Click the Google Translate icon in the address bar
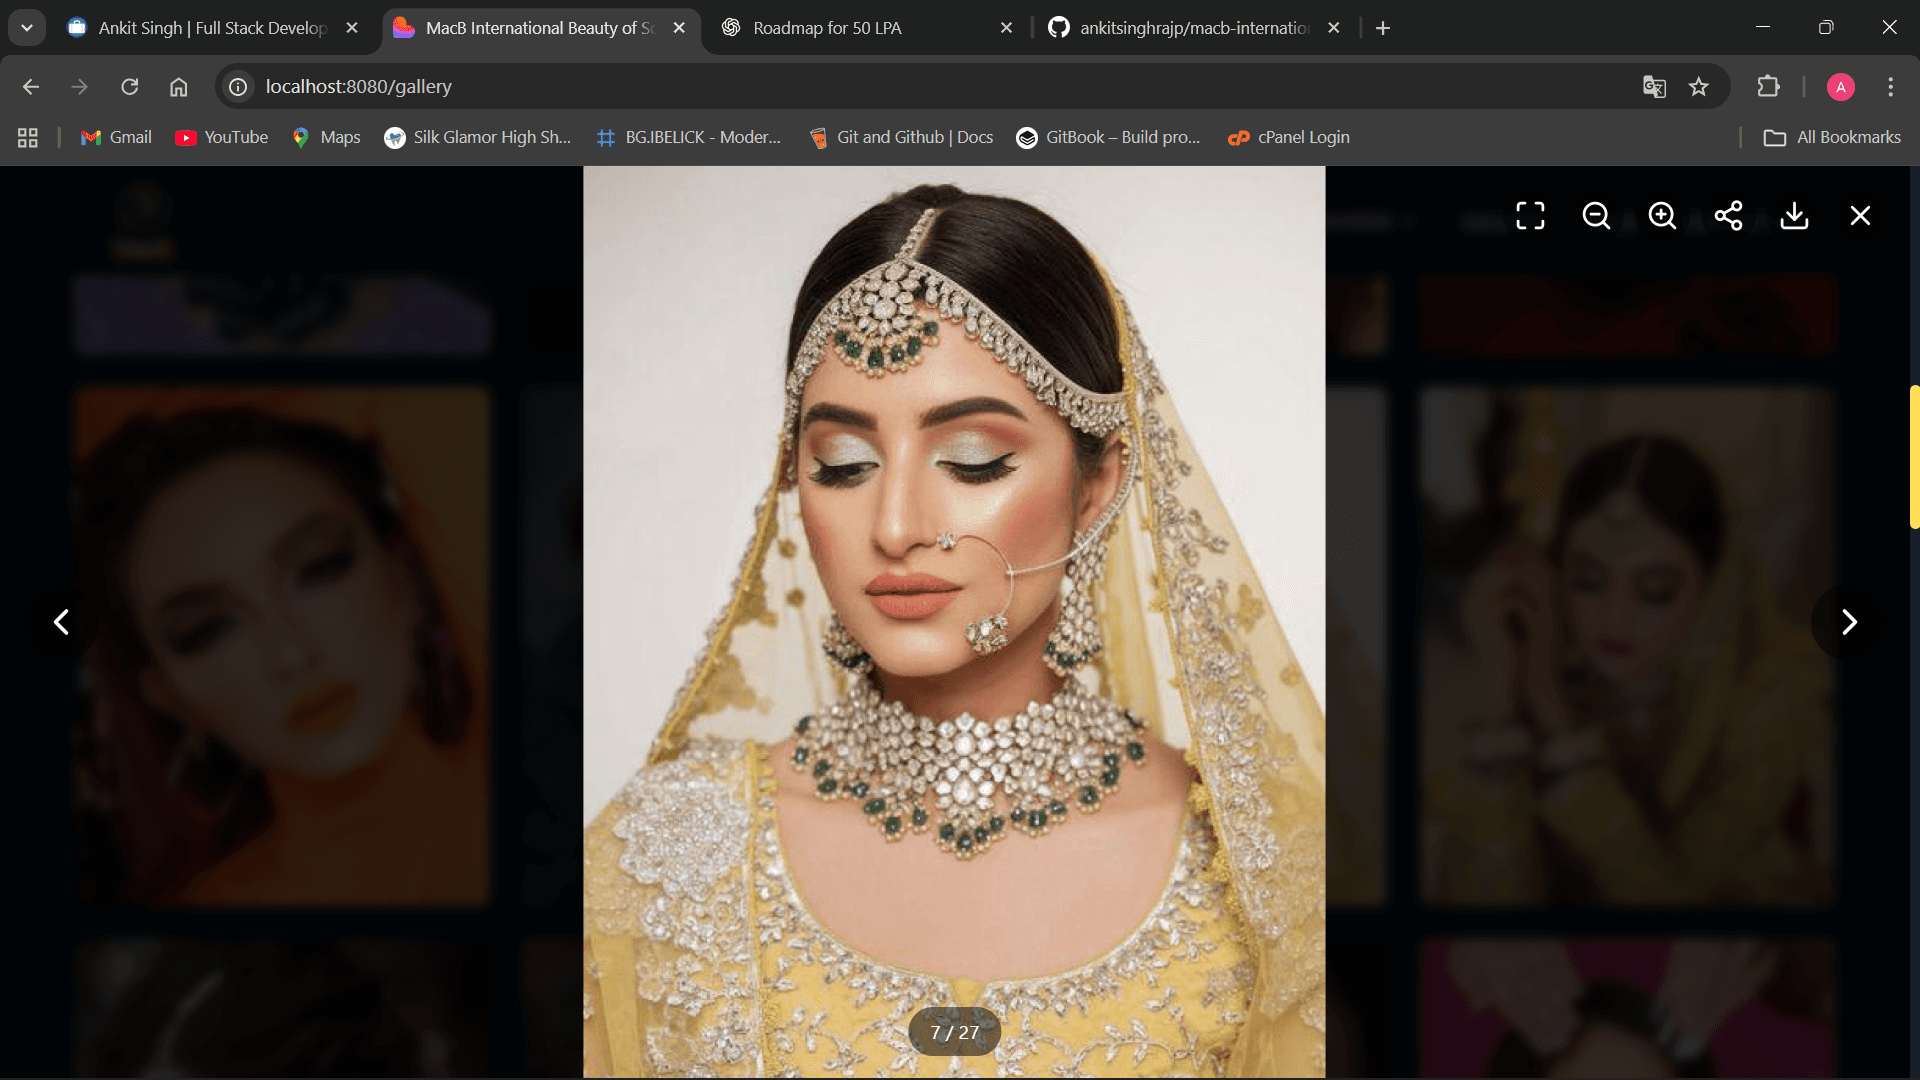This screenshot has width=1920, height=1080. (1654, 87)
